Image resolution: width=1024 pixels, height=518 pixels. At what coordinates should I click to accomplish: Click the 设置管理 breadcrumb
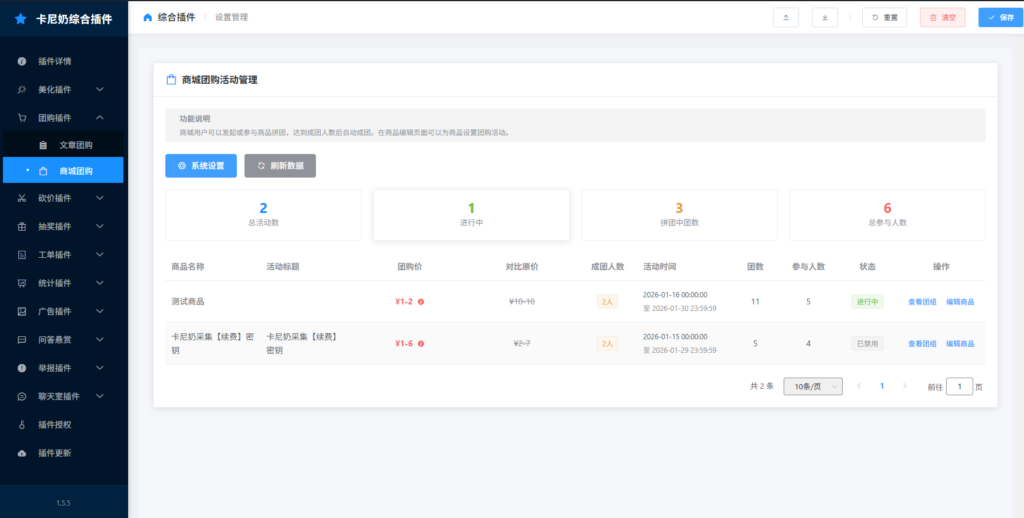pyautogui.click(x=231, y=18)
